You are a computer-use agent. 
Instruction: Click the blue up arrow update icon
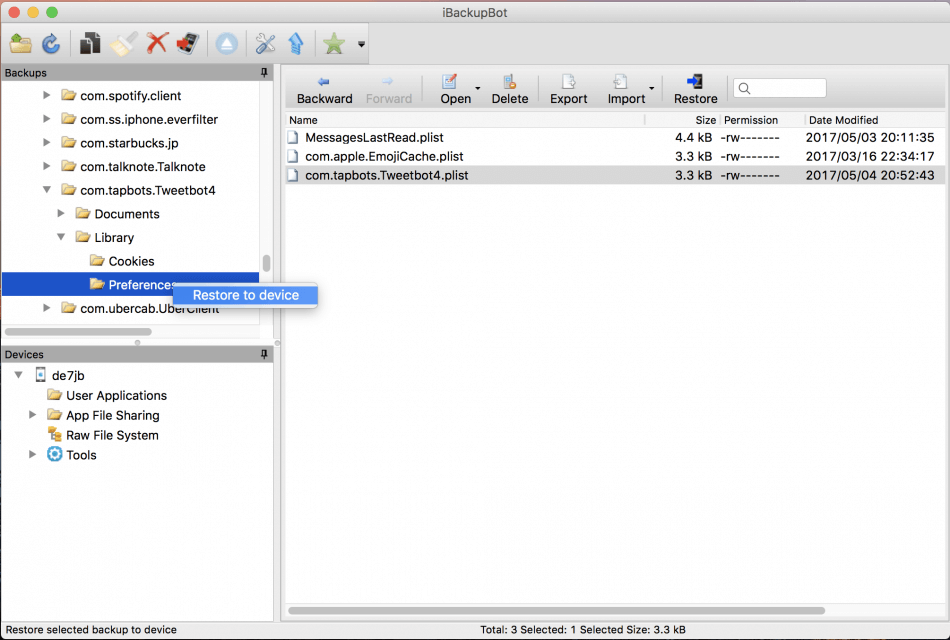(x=296, y=44)
